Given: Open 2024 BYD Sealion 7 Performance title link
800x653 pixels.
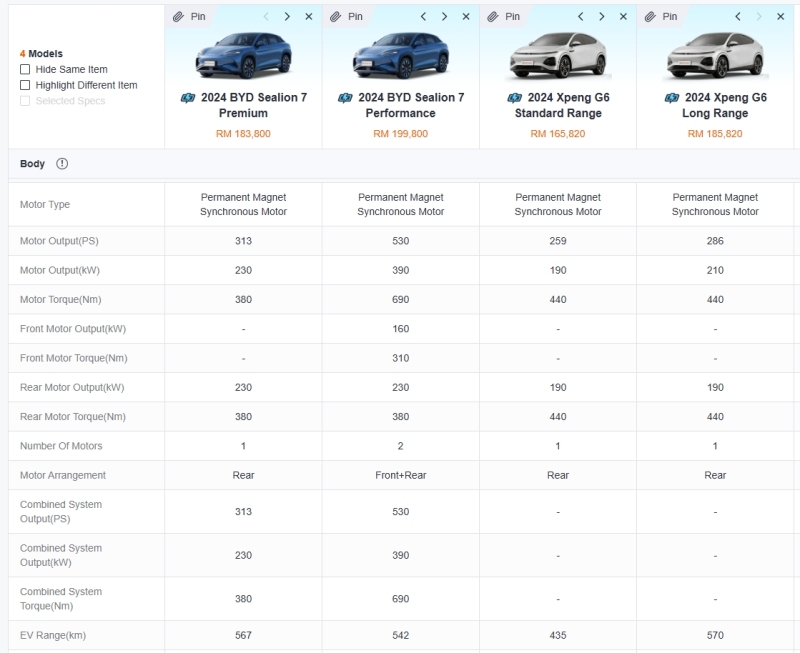Looking at the screenshot, I should [x=411, y=105].
